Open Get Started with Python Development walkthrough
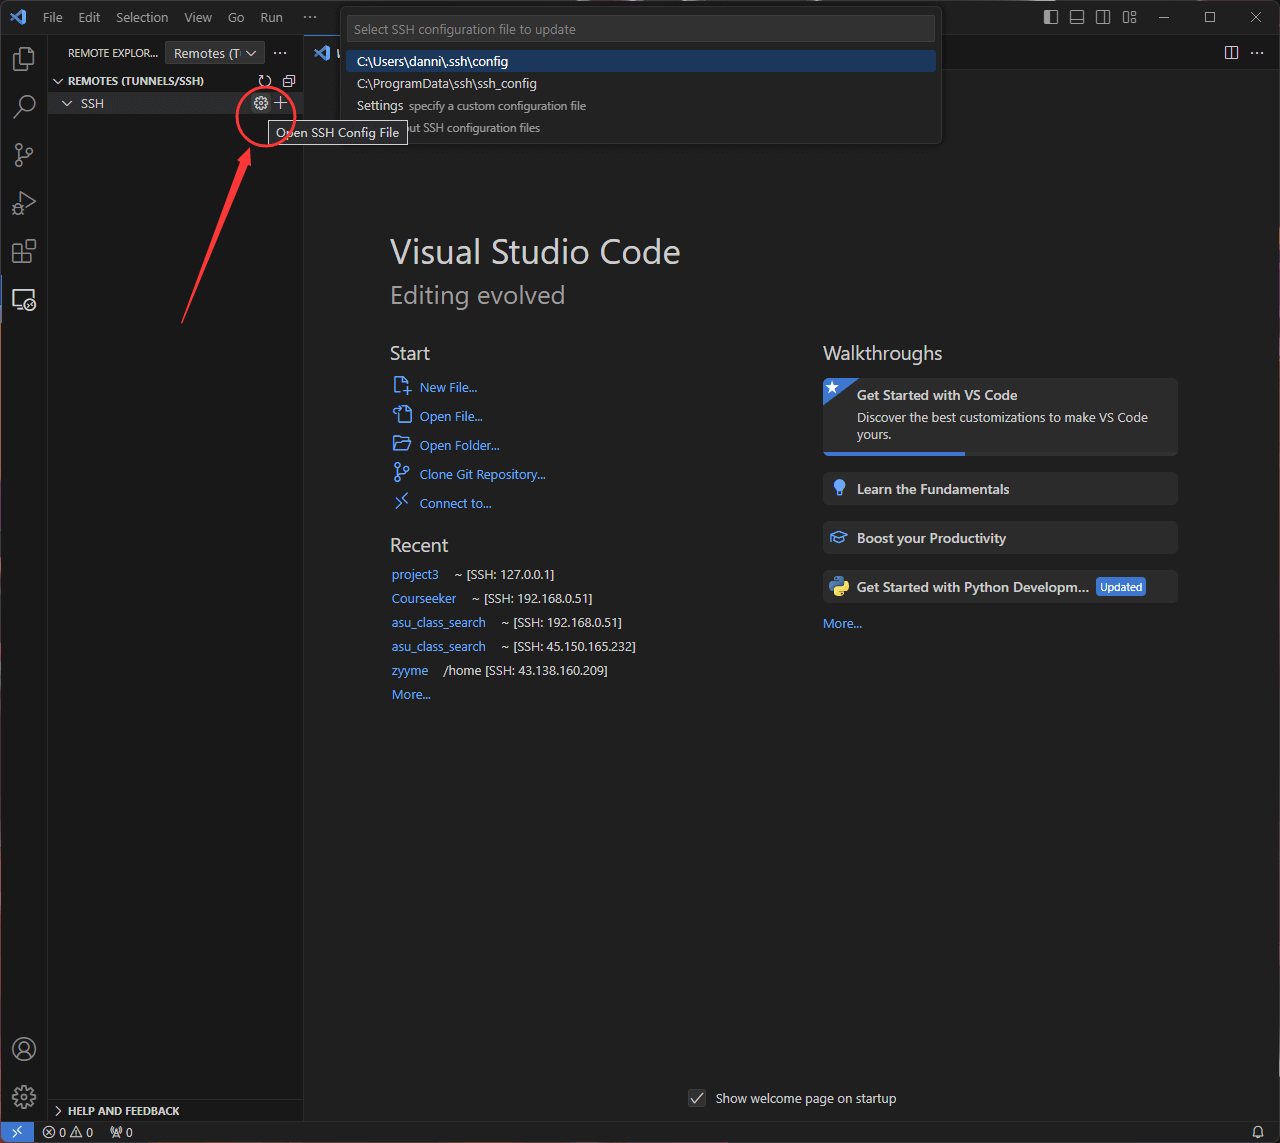The image size is (1280, 1143). (1000, 587)
